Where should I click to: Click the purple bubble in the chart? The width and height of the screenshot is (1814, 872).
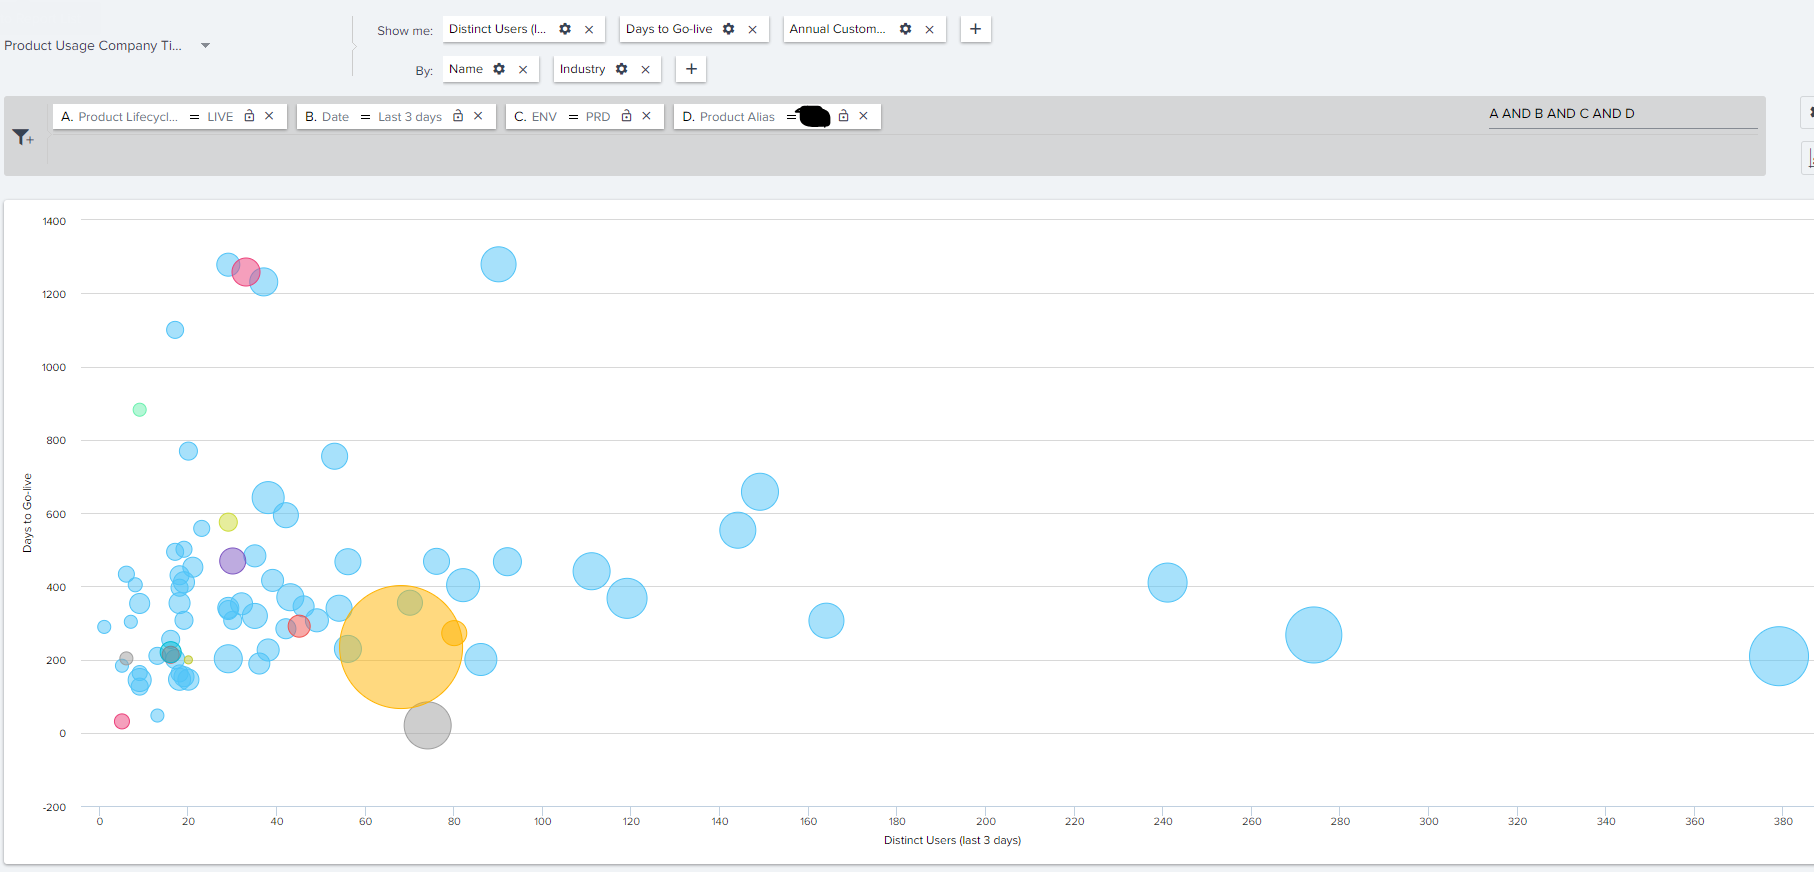[232, 561]
